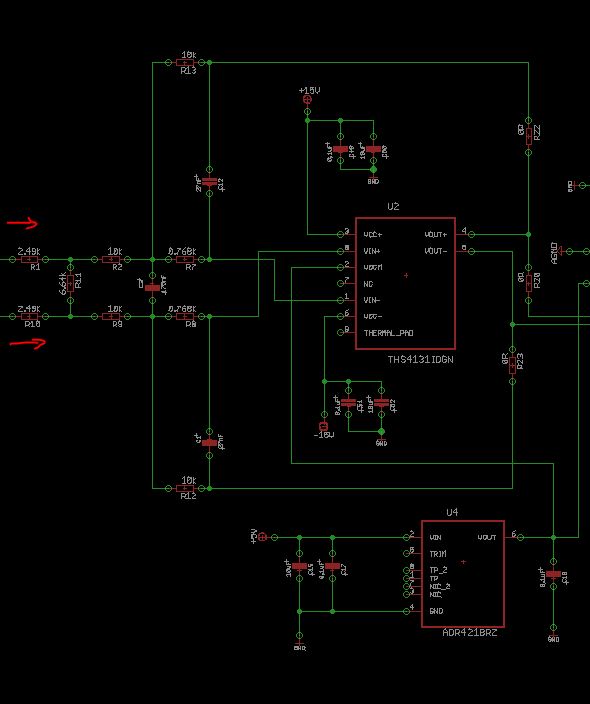Select the 0.1uF capacitor under +15V
Viewport: 590px width, 704px height.
[340, 149]
